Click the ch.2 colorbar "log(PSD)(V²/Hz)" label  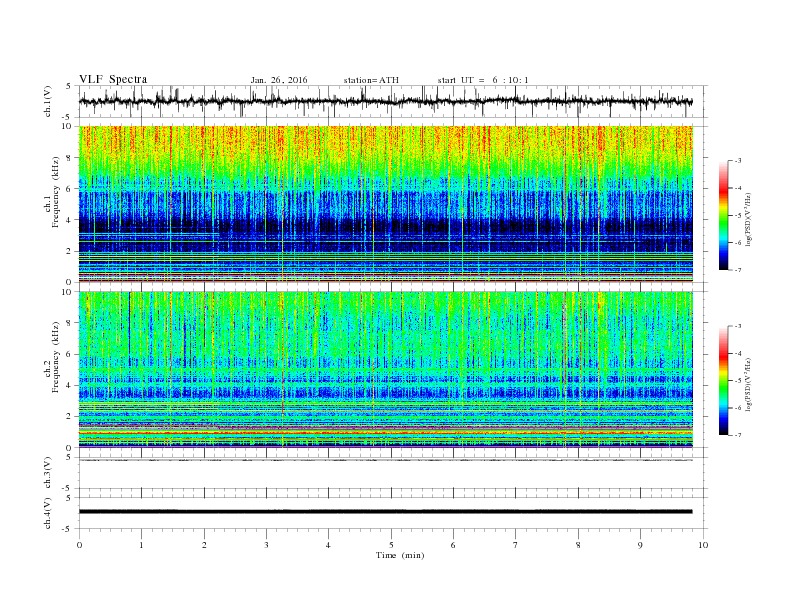[x=748, y=384]
